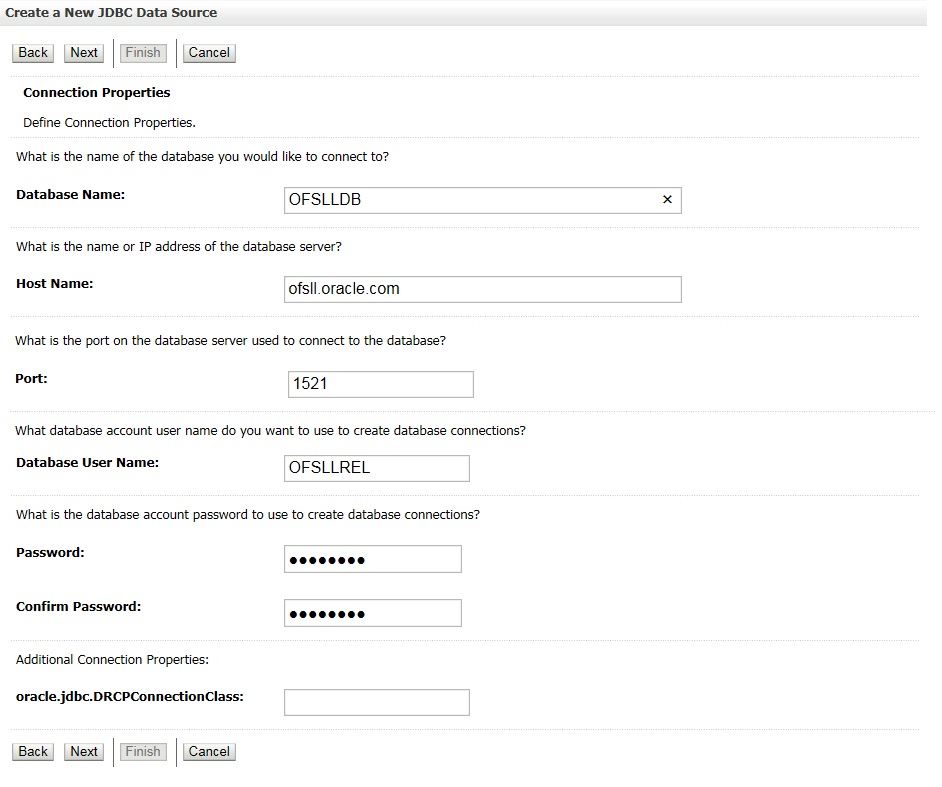Focus the Host Name input field
942x787 pixels.
point(482,289)
